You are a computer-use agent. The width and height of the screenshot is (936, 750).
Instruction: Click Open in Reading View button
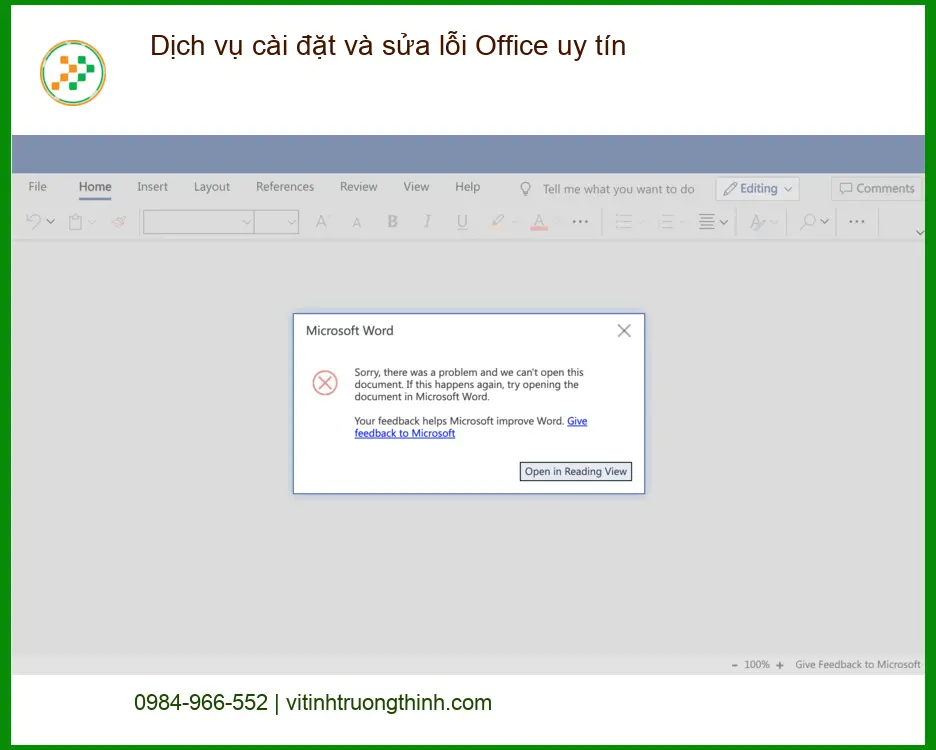(x=575, y=471)
